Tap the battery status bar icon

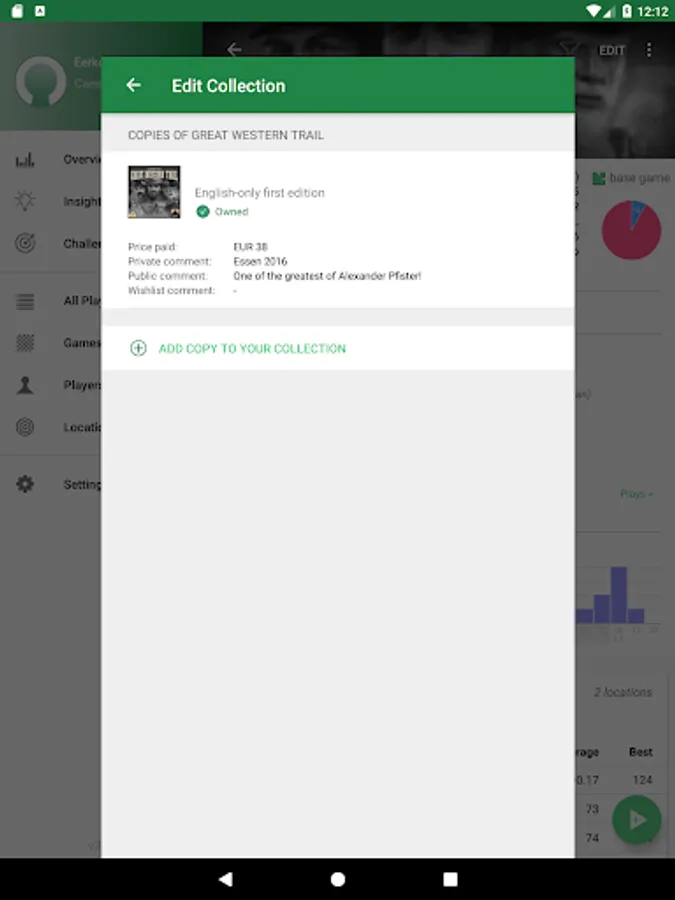[x=627, y=11]
